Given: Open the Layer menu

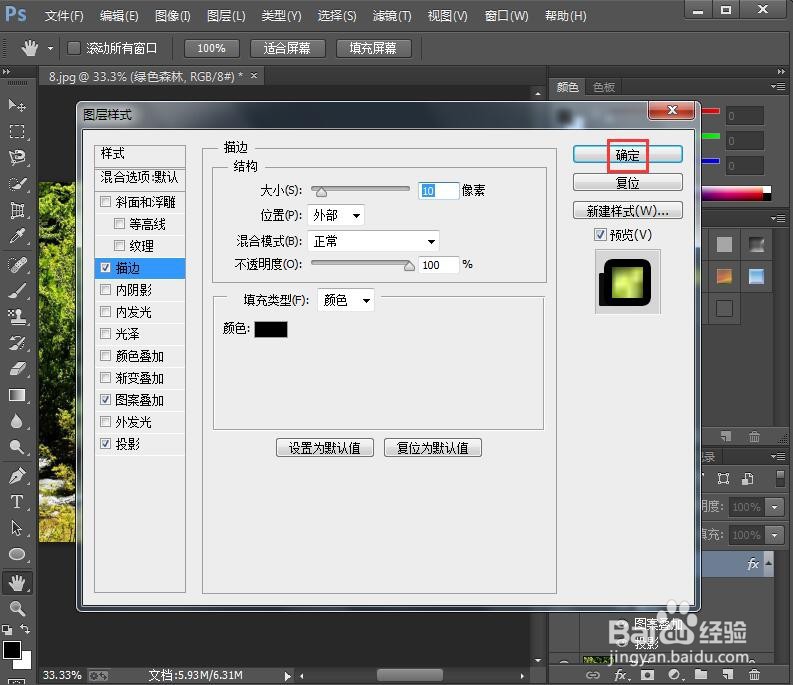Looking at the screenshot, I should pos(226,16).
